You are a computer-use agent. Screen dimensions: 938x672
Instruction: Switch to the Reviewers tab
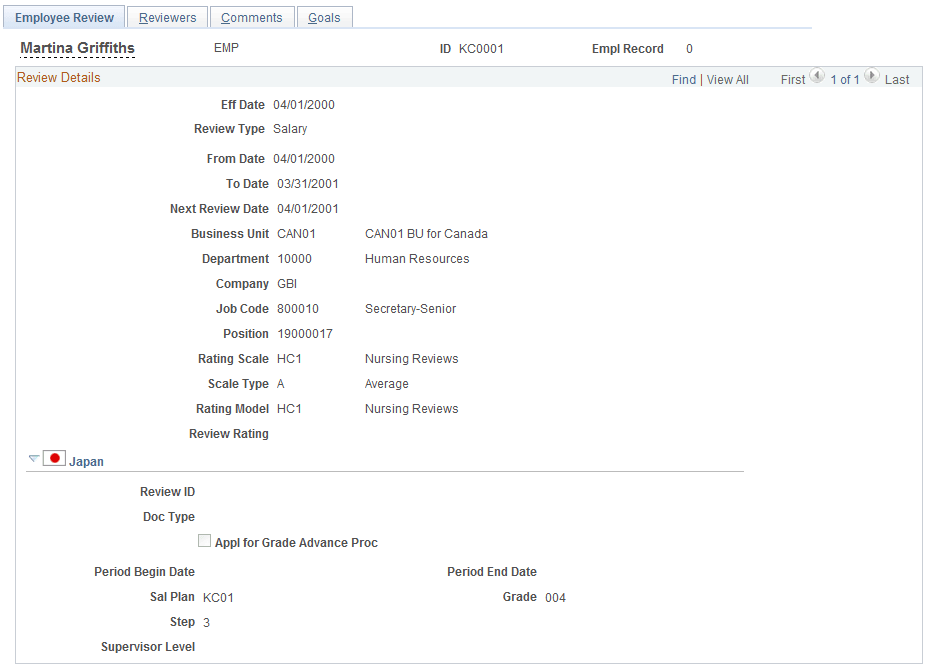click(x=167, y=17)
